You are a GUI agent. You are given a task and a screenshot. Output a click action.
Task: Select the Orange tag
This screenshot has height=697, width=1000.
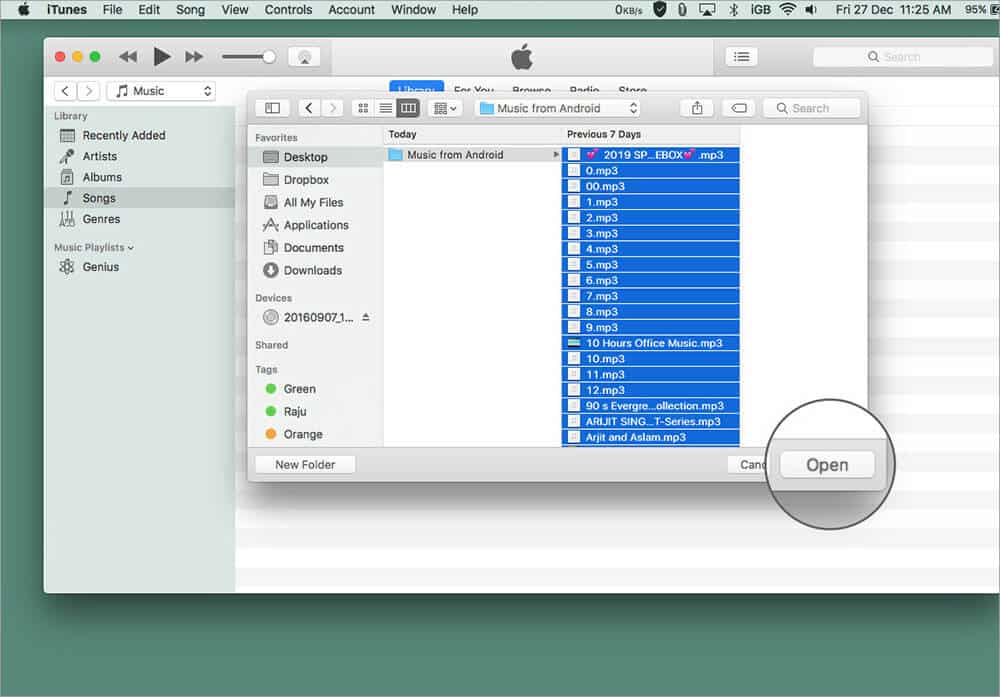(316, 434)
